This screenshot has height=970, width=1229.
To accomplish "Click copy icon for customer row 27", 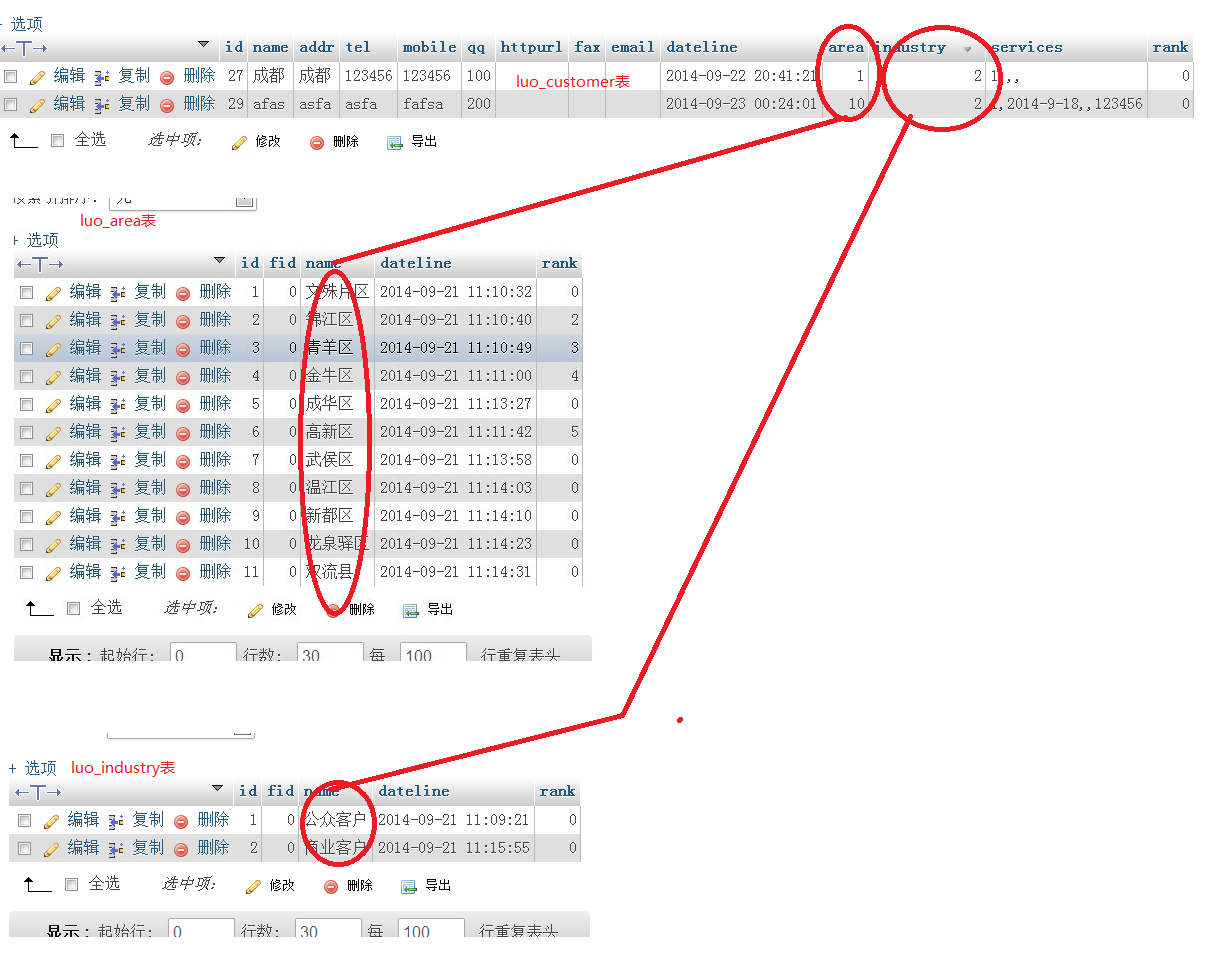I will tap(102, 77).
